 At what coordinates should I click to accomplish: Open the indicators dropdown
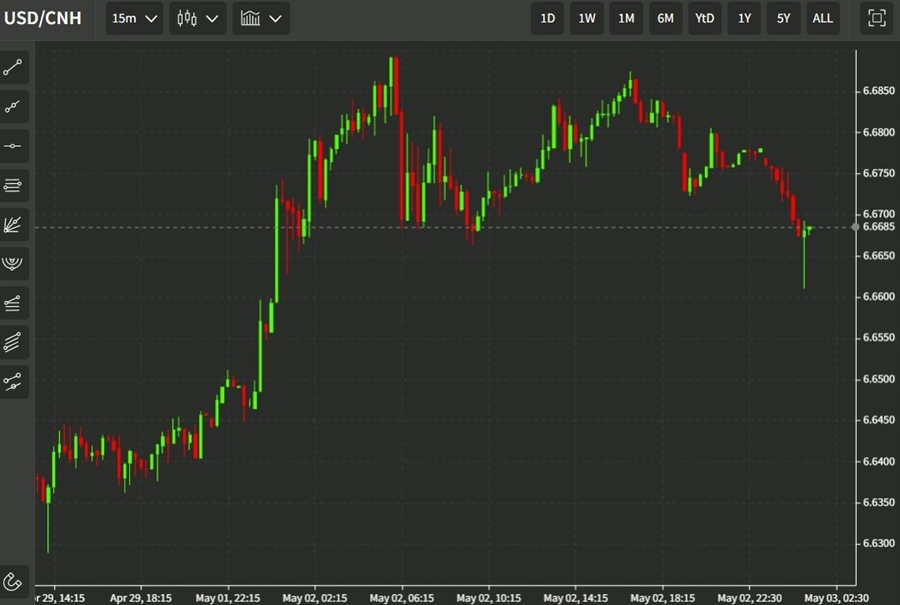click(260, 18)
